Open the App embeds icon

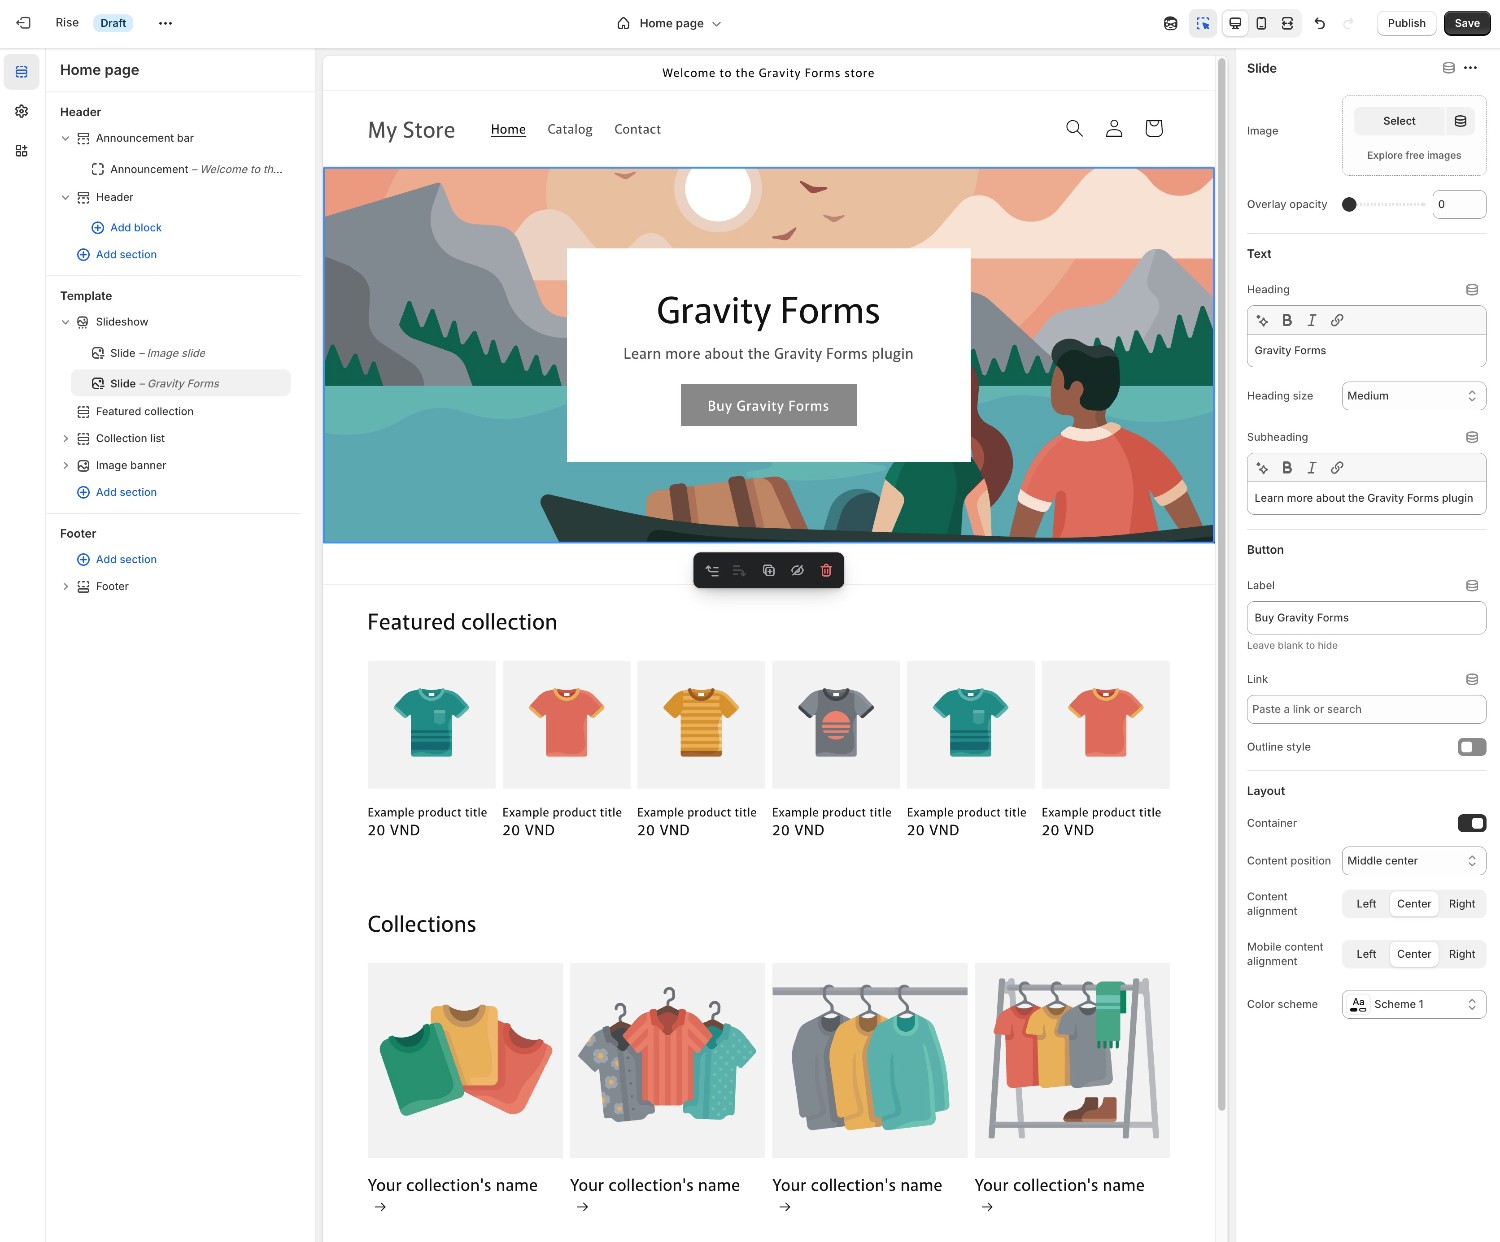coord(21,151)
